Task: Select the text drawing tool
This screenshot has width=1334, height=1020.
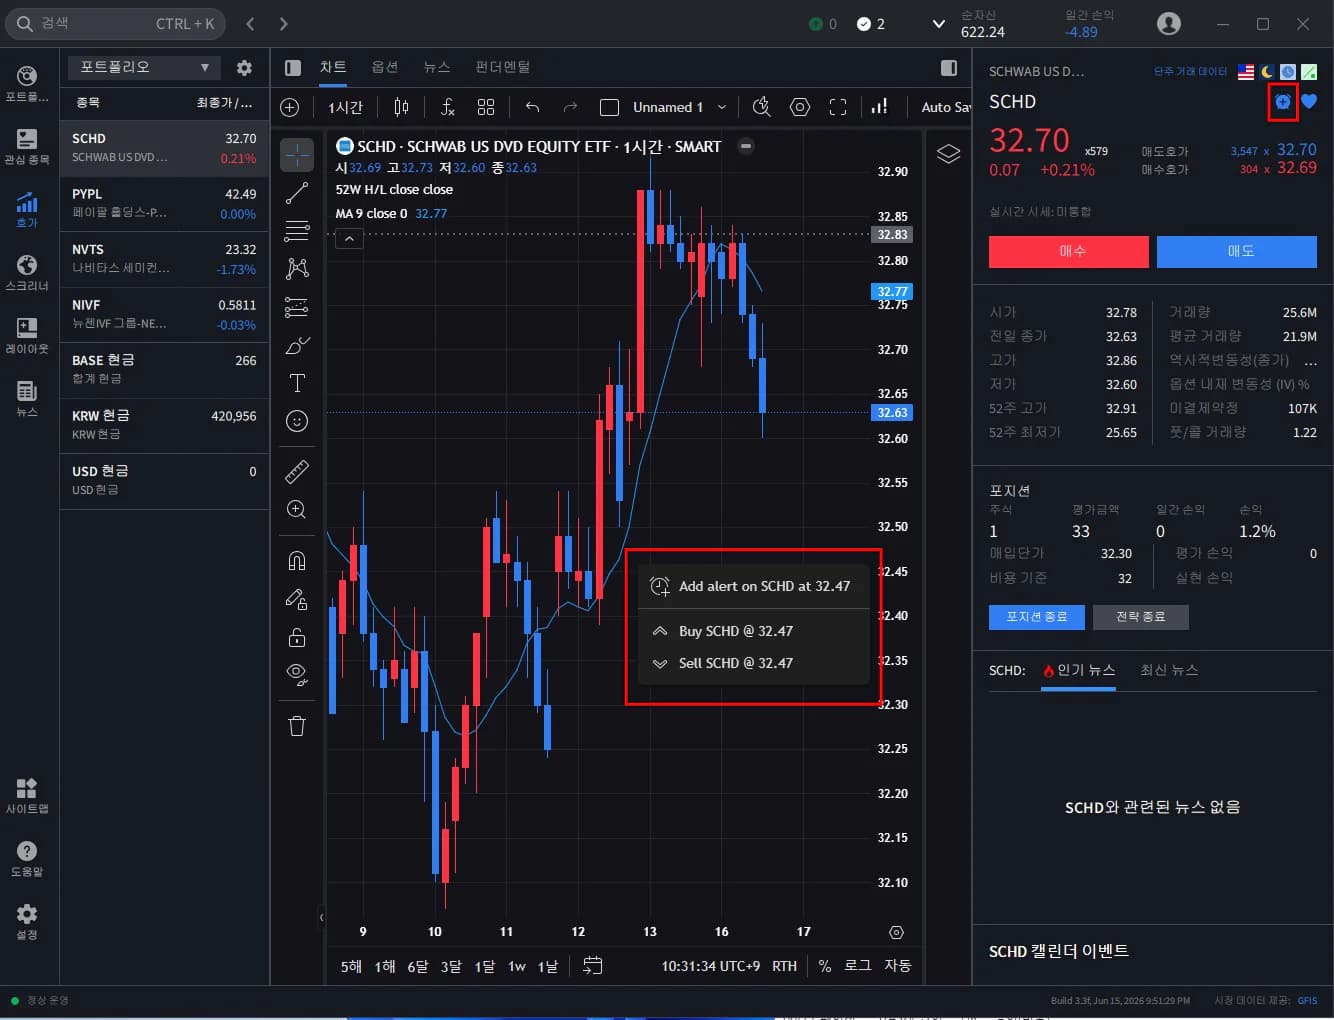Action: click(x=297, y=383)
